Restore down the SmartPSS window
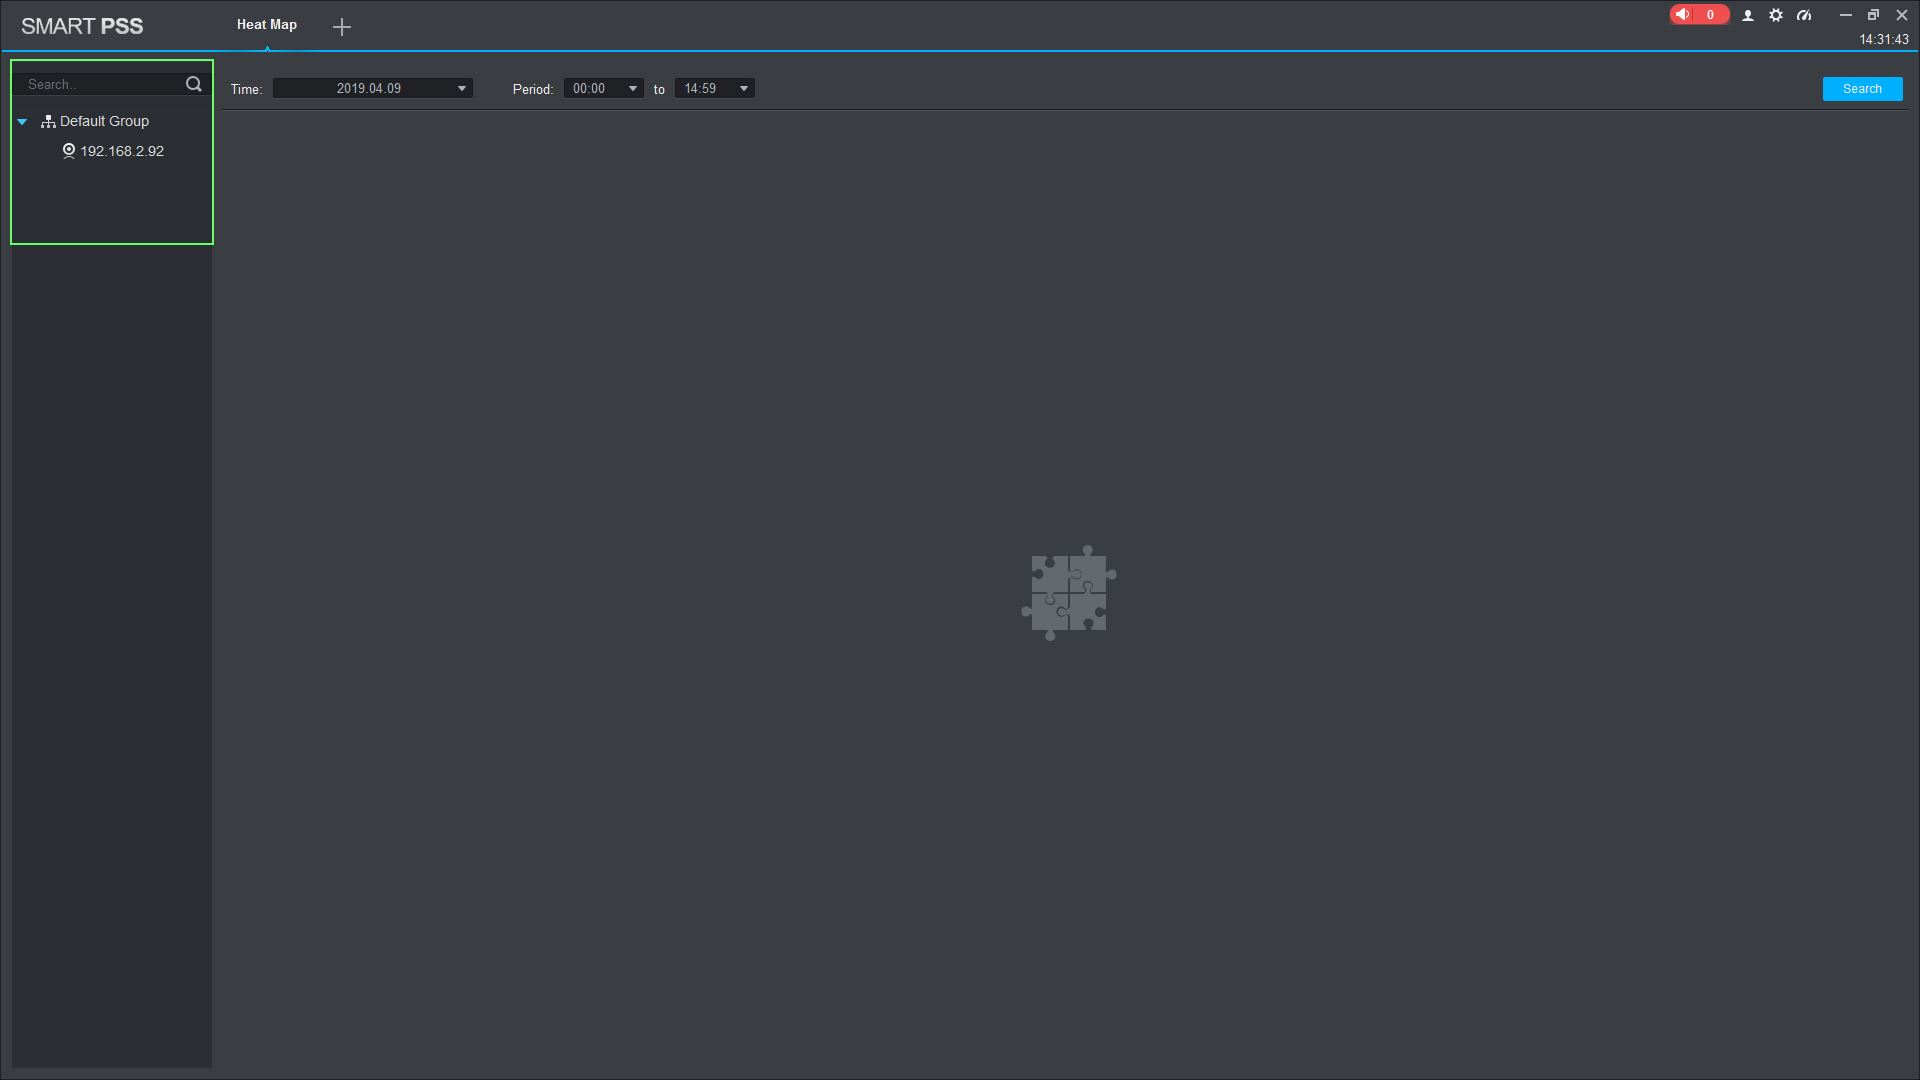1920x1080 pixels. [1873, 15]
